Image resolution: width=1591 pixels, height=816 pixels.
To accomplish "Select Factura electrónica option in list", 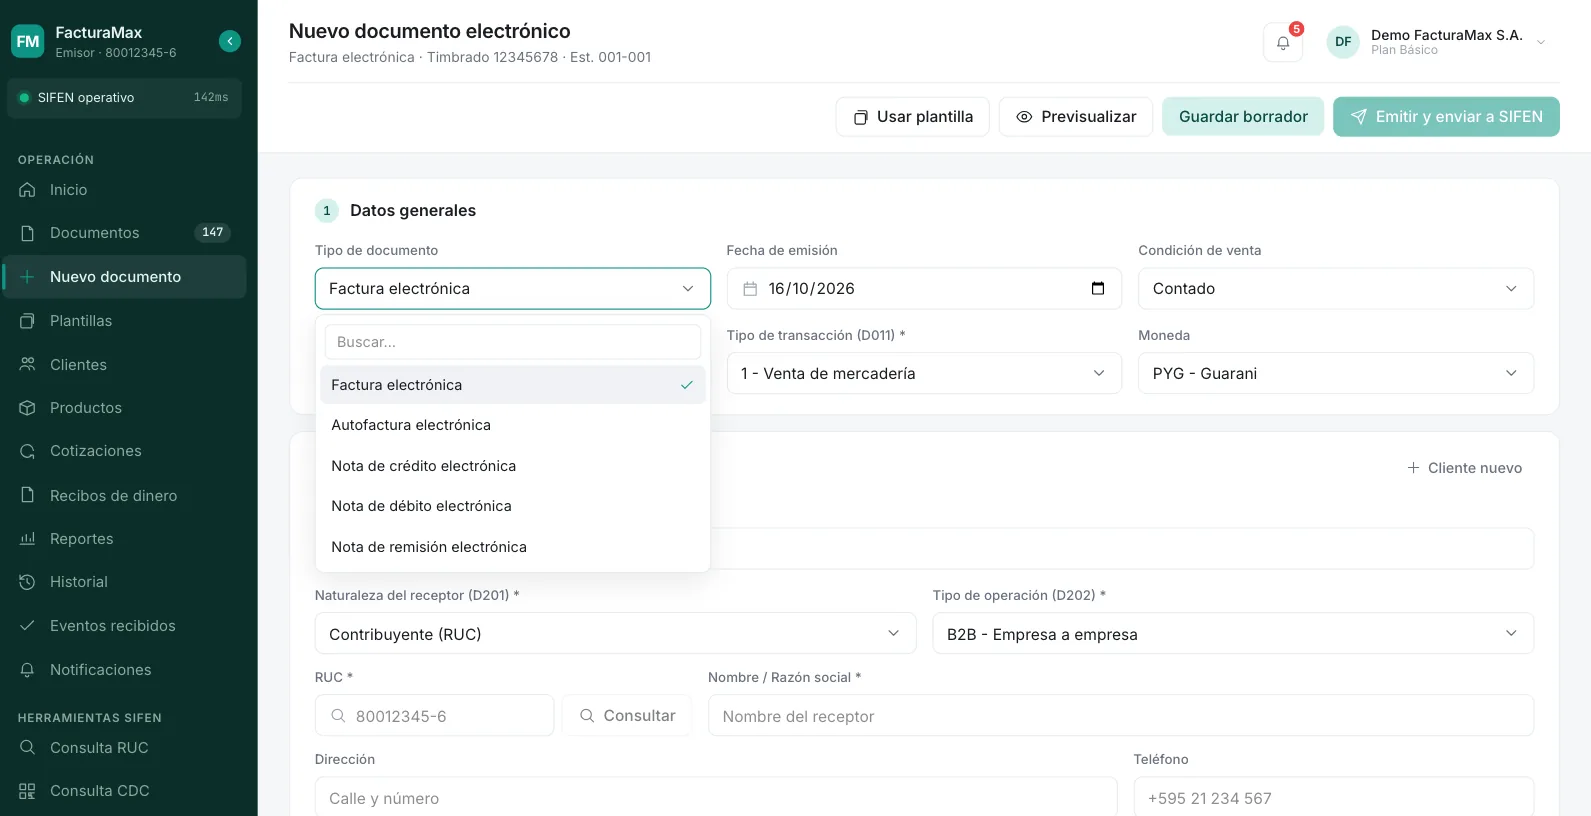I will [513, 385].
